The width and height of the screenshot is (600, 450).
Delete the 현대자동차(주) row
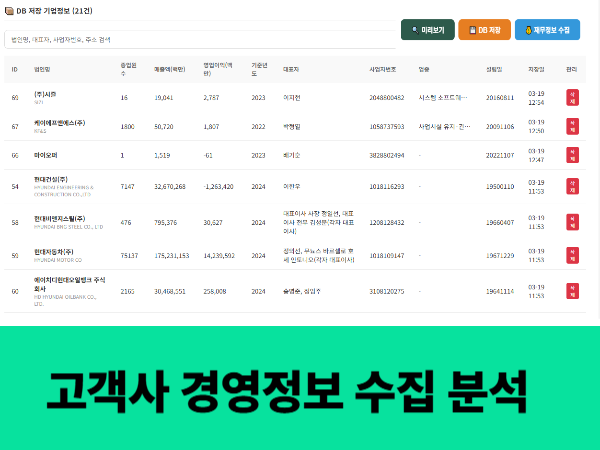tap(572, 255)
